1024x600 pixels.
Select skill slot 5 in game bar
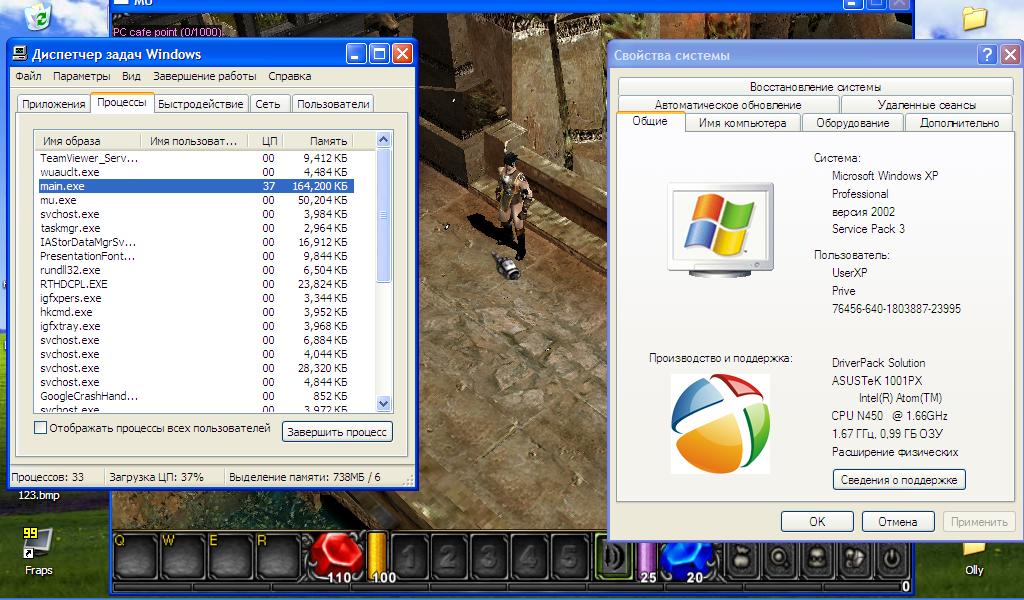(x=569, y=557)
